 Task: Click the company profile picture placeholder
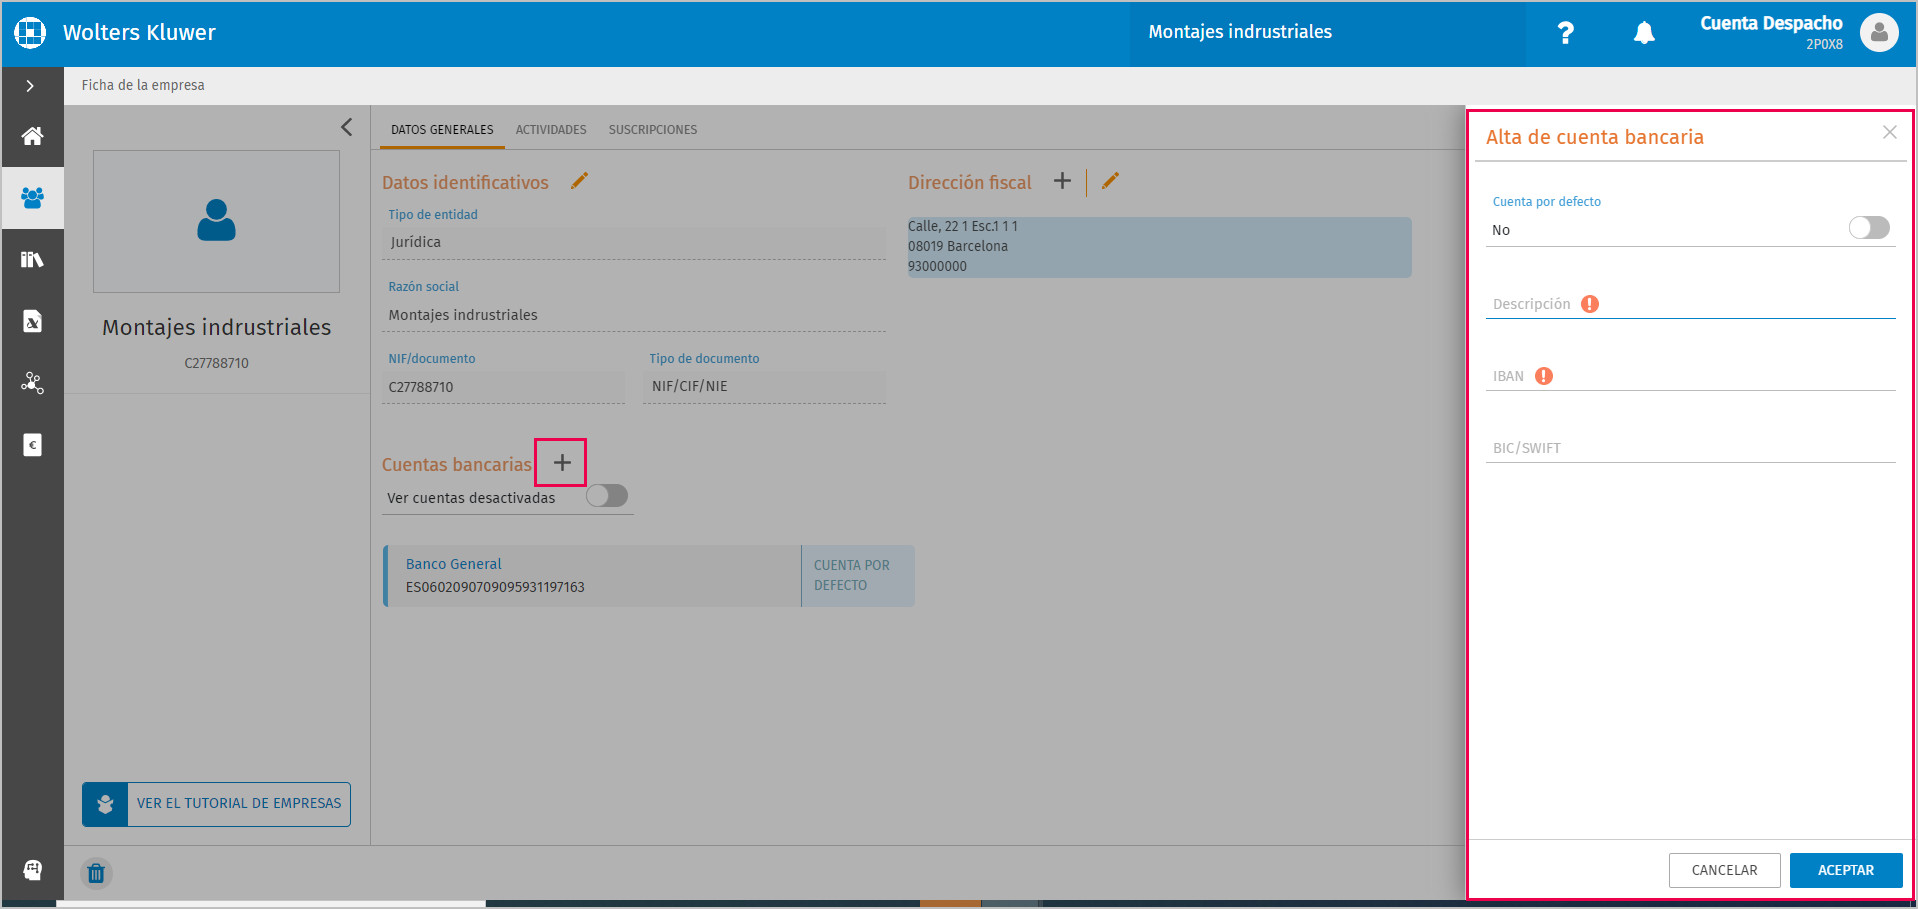point(216,221)
